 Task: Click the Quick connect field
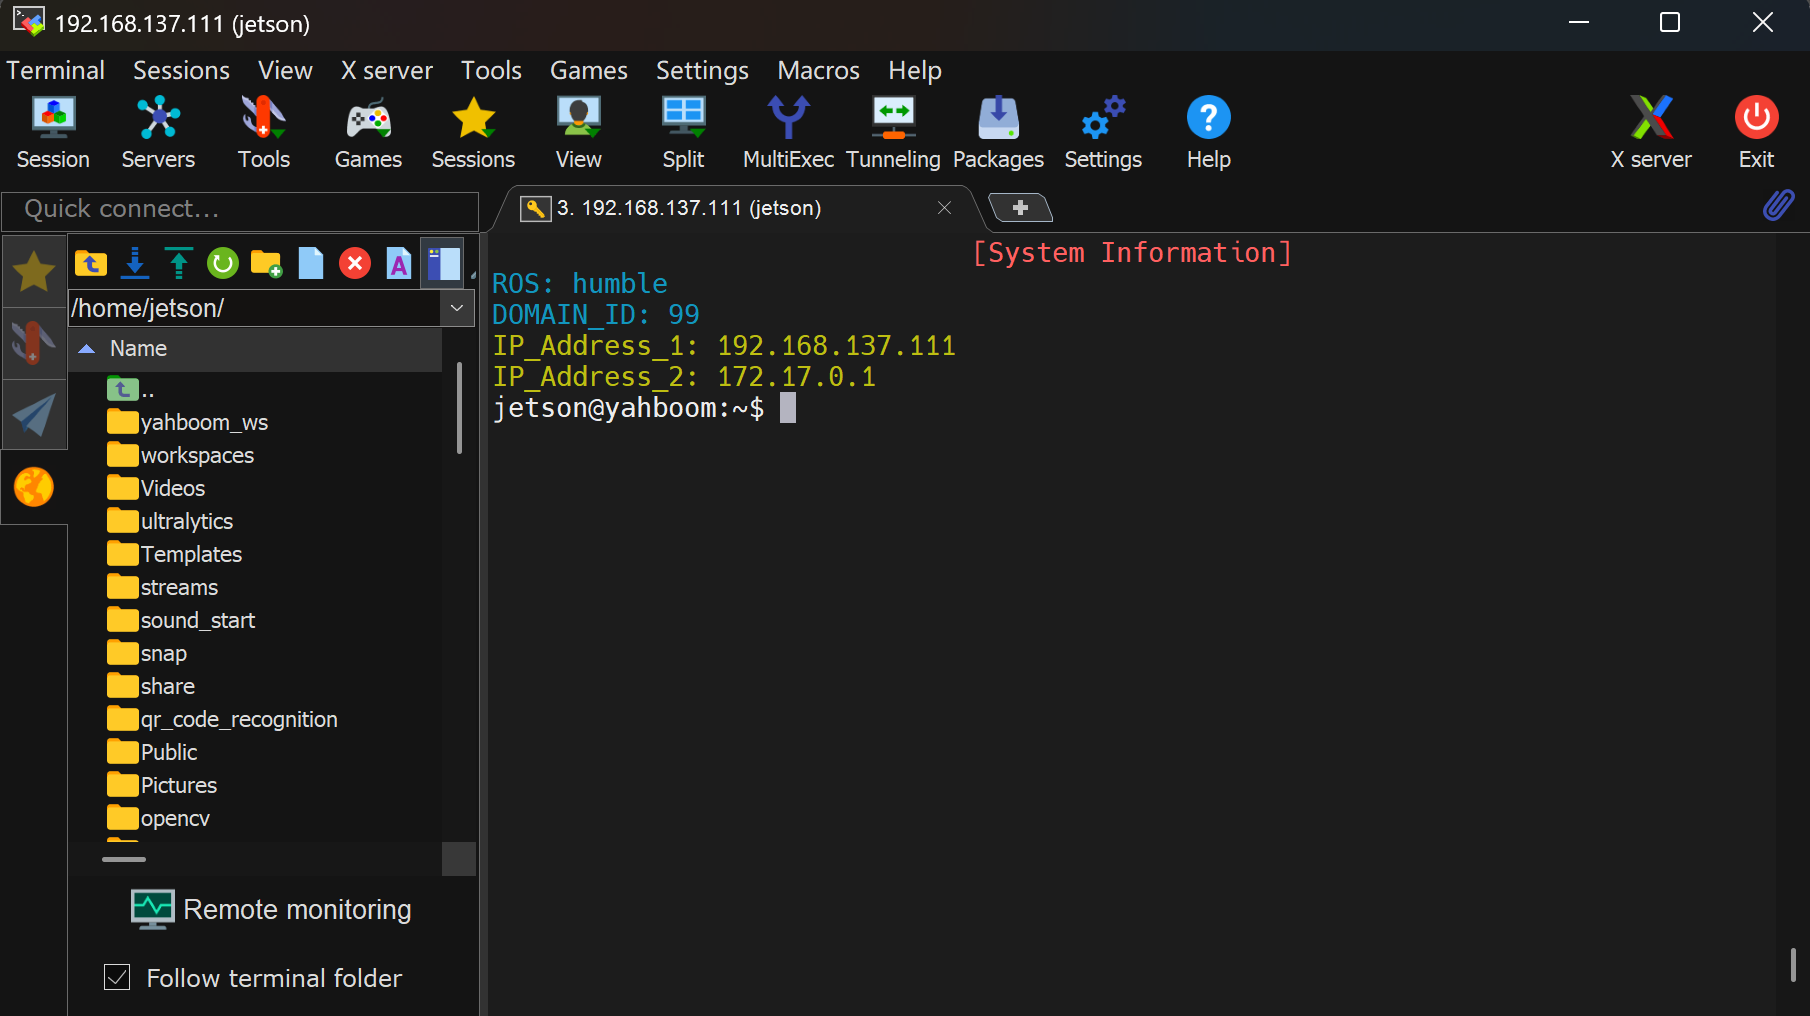tap(240, 209)
